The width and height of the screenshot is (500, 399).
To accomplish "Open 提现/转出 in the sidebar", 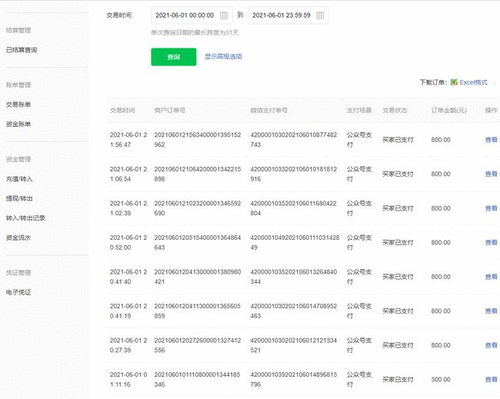I will point(19,198).
